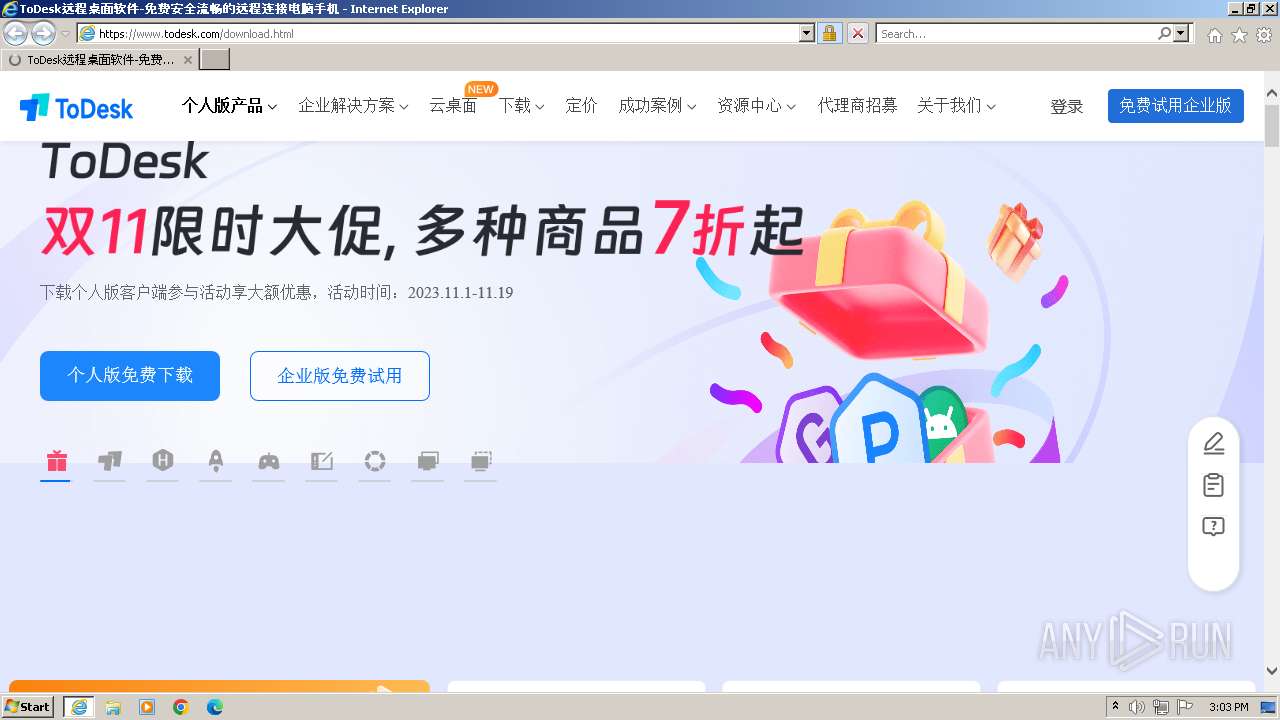Open the IE Home icon
The image size is (1280, 720).
point(1214,35)
